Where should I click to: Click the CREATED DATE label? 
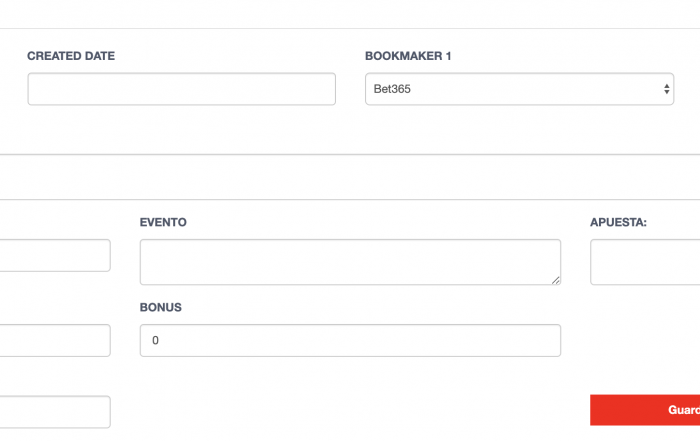[71, 56]
